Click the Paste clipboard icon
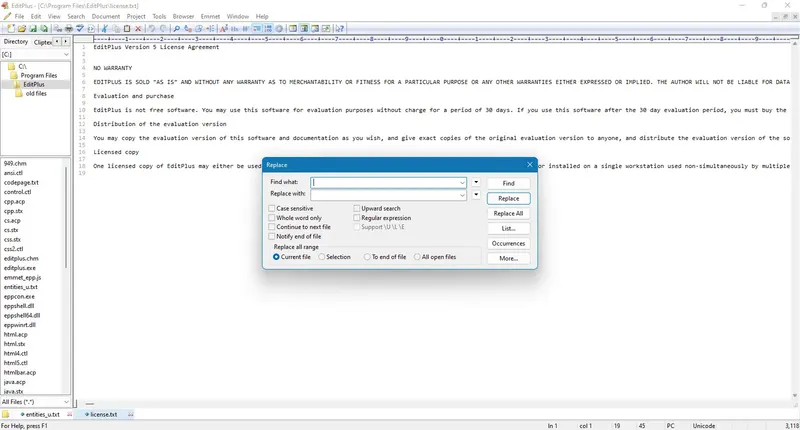This screenshot has width=800, height=430. 127,29
